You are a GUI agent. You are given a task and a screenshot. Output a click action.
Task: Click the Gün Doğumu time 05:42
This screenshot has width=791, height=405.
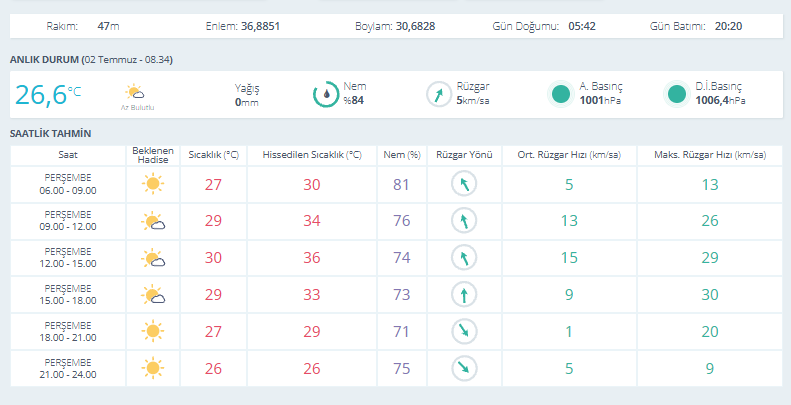582,26
